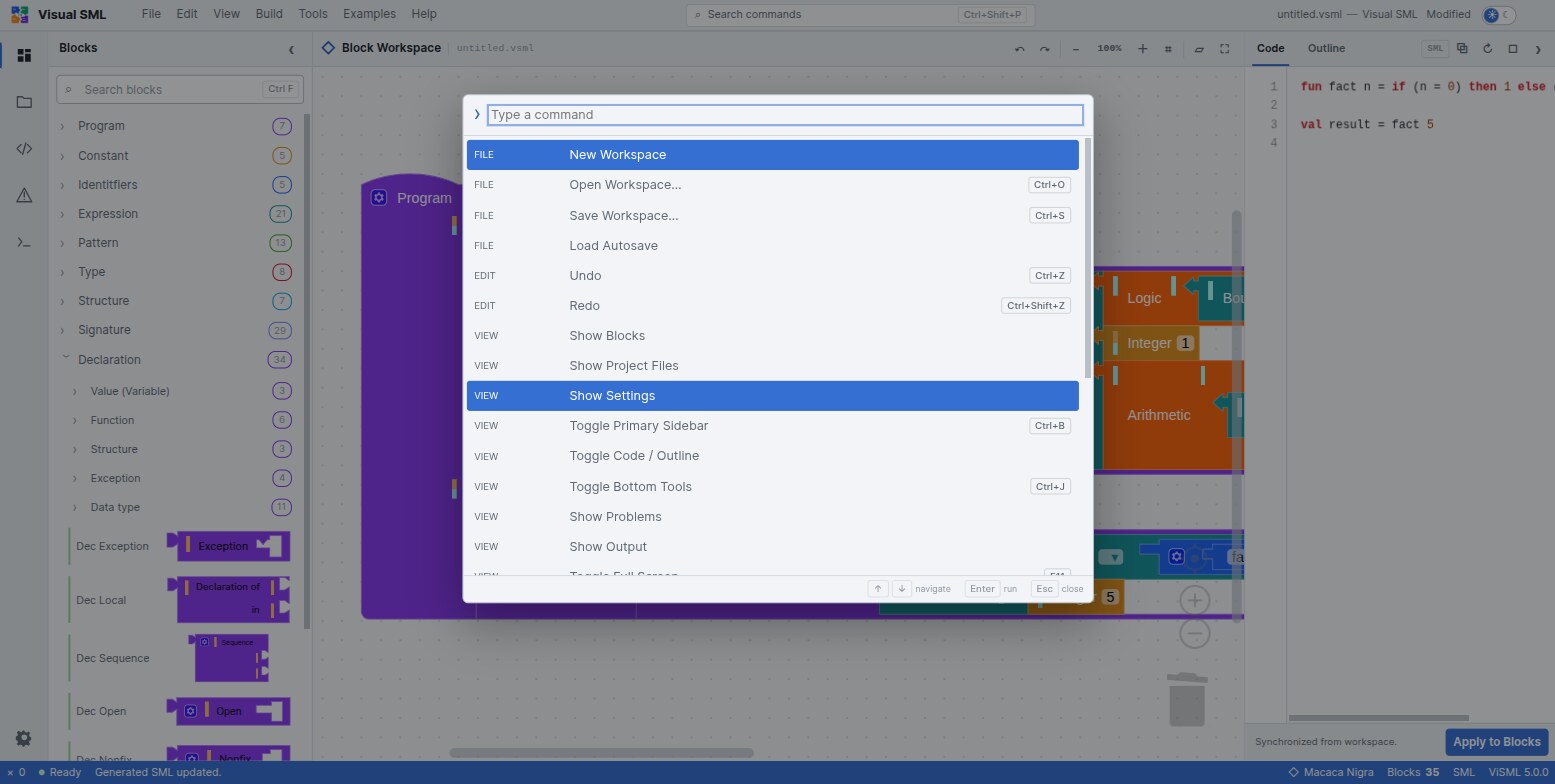This screenshot has width=1555, height=784.
Task: Click the Block Workspace diamond icon
Action: point(328,48)
